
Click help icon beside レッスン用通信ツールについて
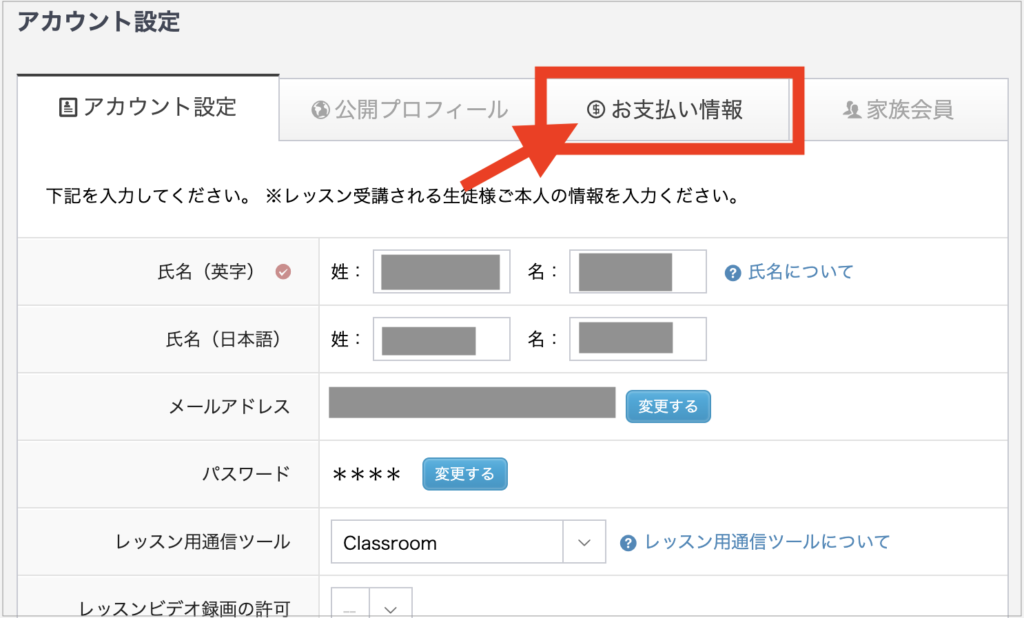point(628,543)
